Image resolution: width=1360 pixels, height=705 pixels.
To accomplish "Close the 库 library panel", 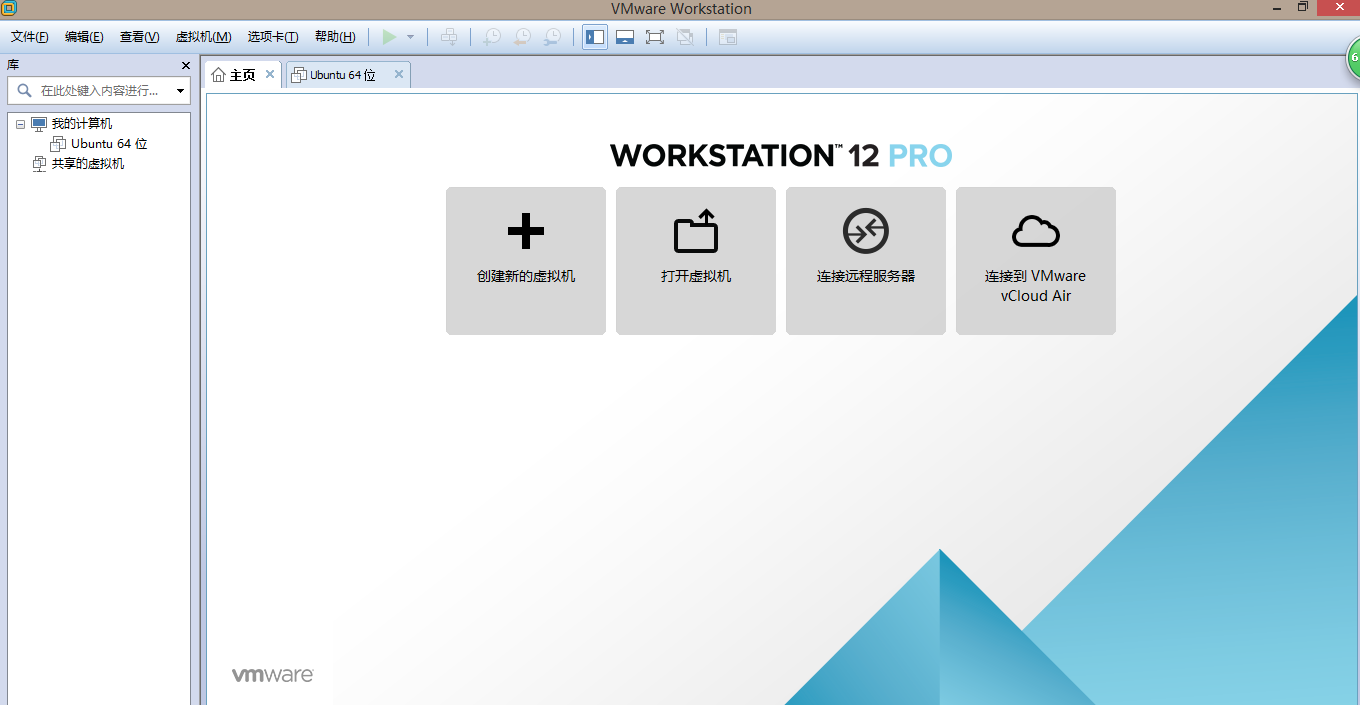I will 185,65.
